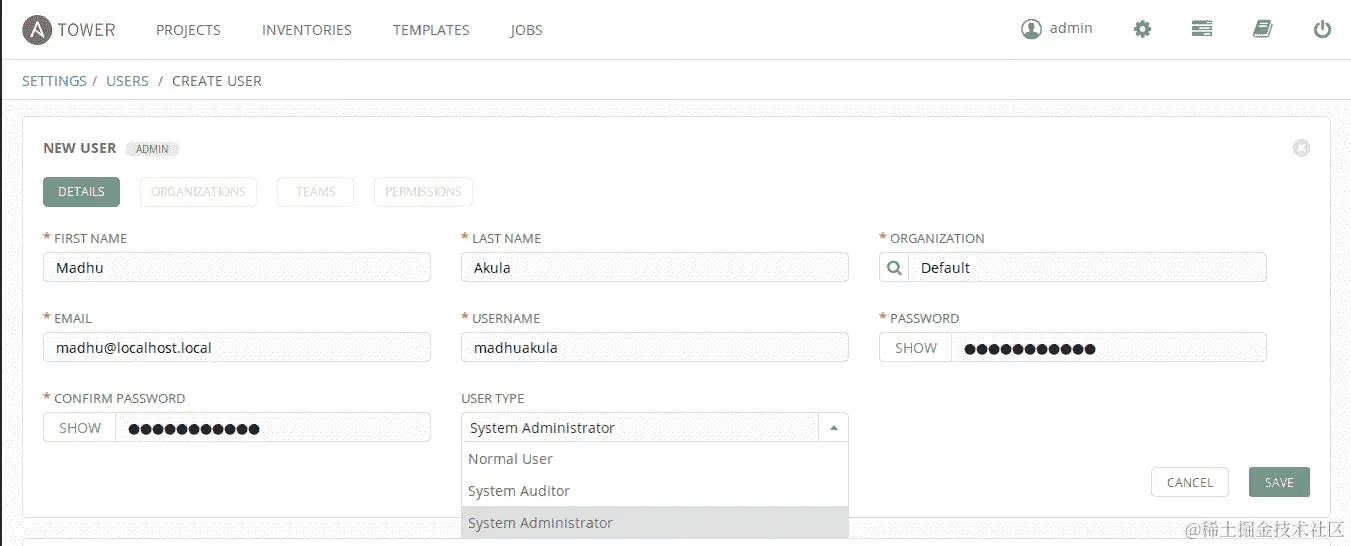Open the settings gear icon
The height and width of the screenshot is (546, 1351).
point(1142,29)
